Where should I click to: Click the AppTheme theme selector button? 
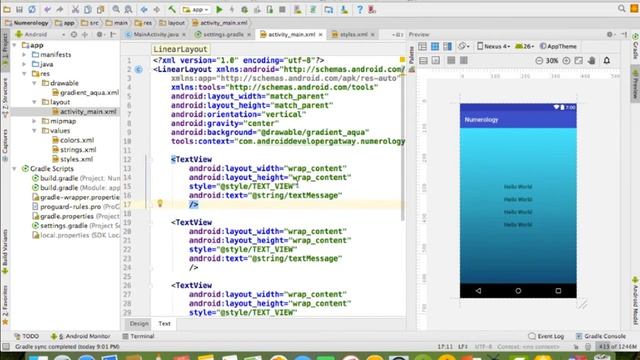pos(558,47)
